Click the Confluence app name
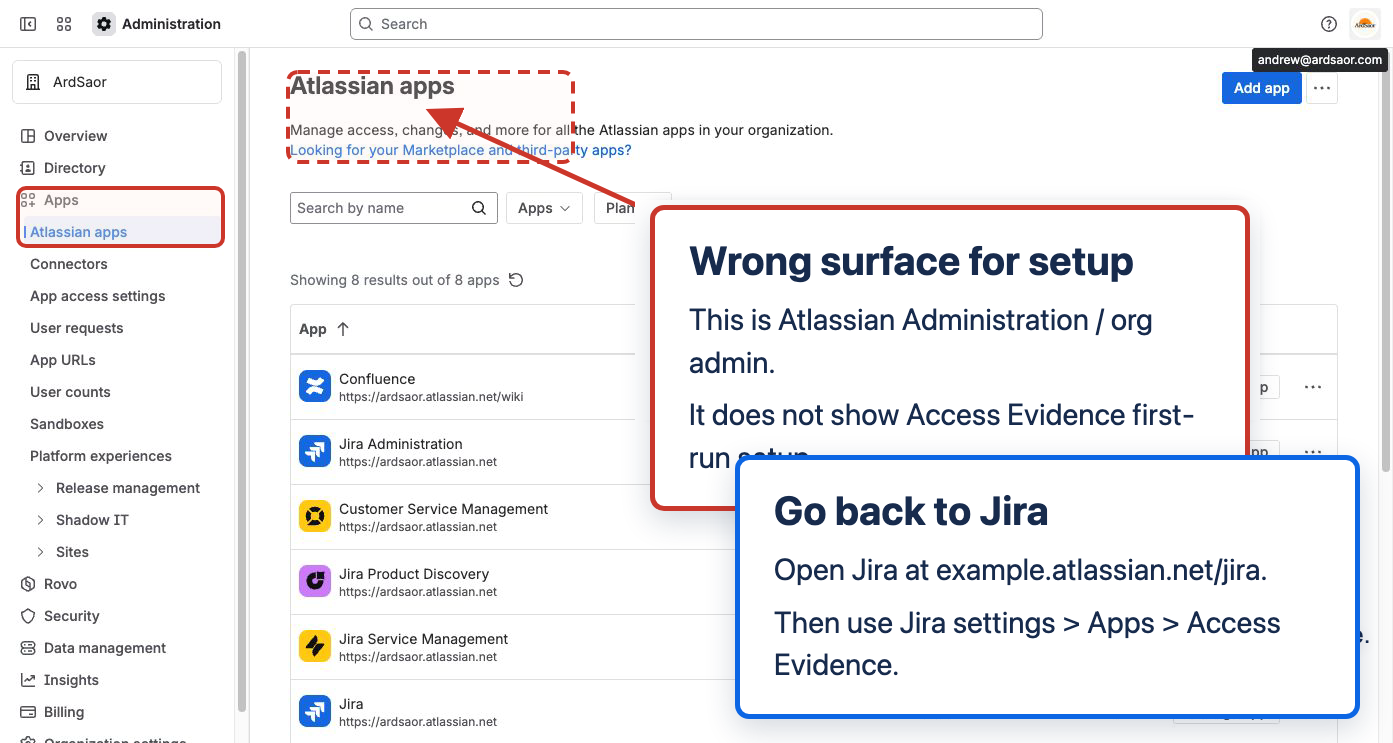1393x743 pixels. point(377,379)
